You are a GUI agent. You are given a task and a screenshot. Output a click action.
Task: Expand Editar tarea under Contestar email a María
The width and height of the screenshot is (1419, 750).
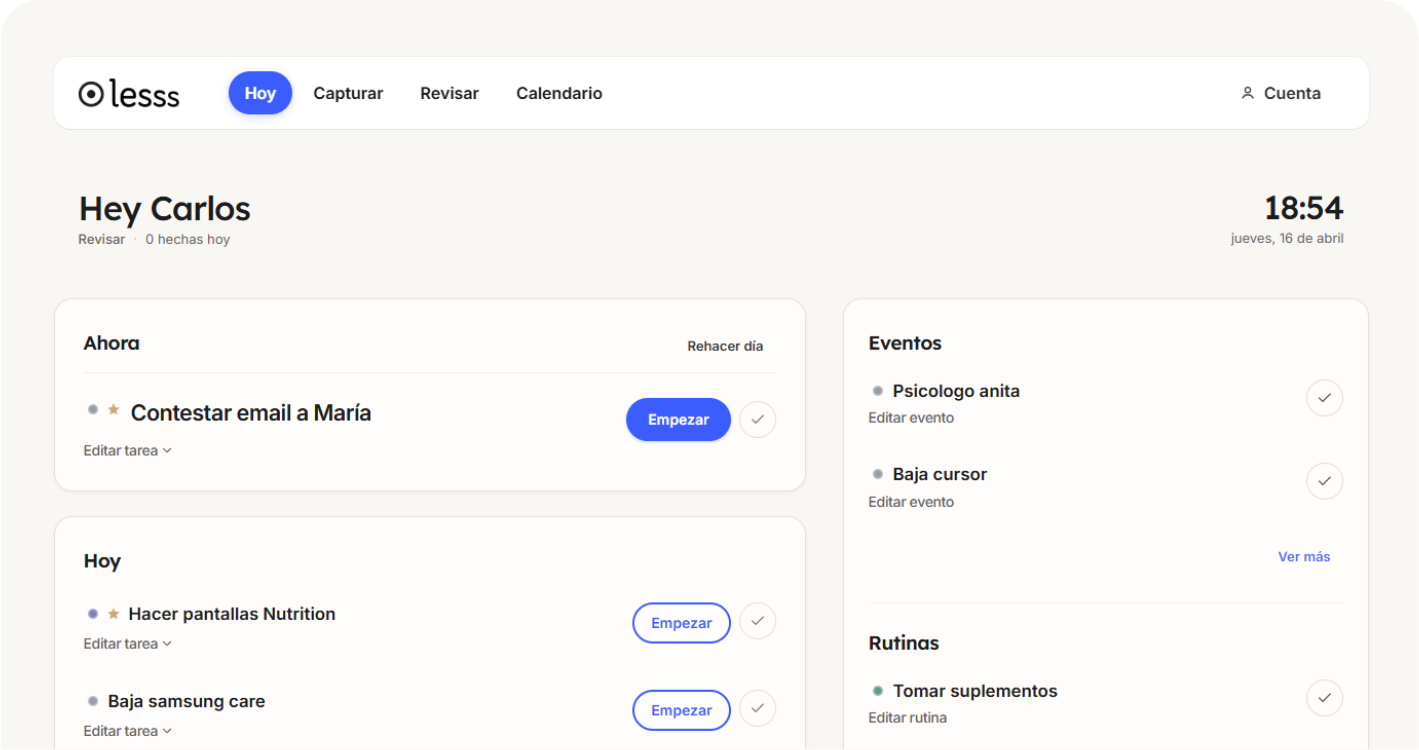pos(128,451)
